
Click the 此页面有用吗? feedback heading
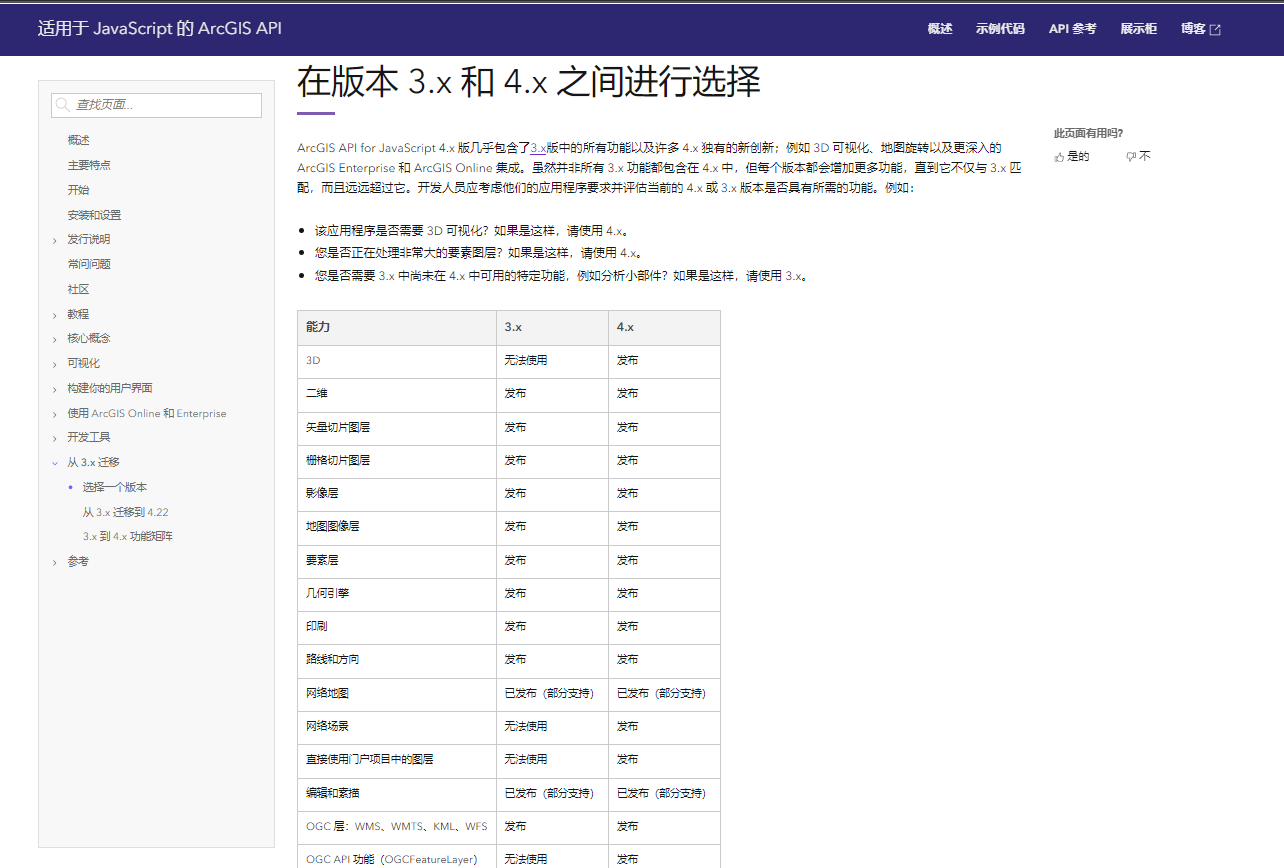tap(1088, 133)
